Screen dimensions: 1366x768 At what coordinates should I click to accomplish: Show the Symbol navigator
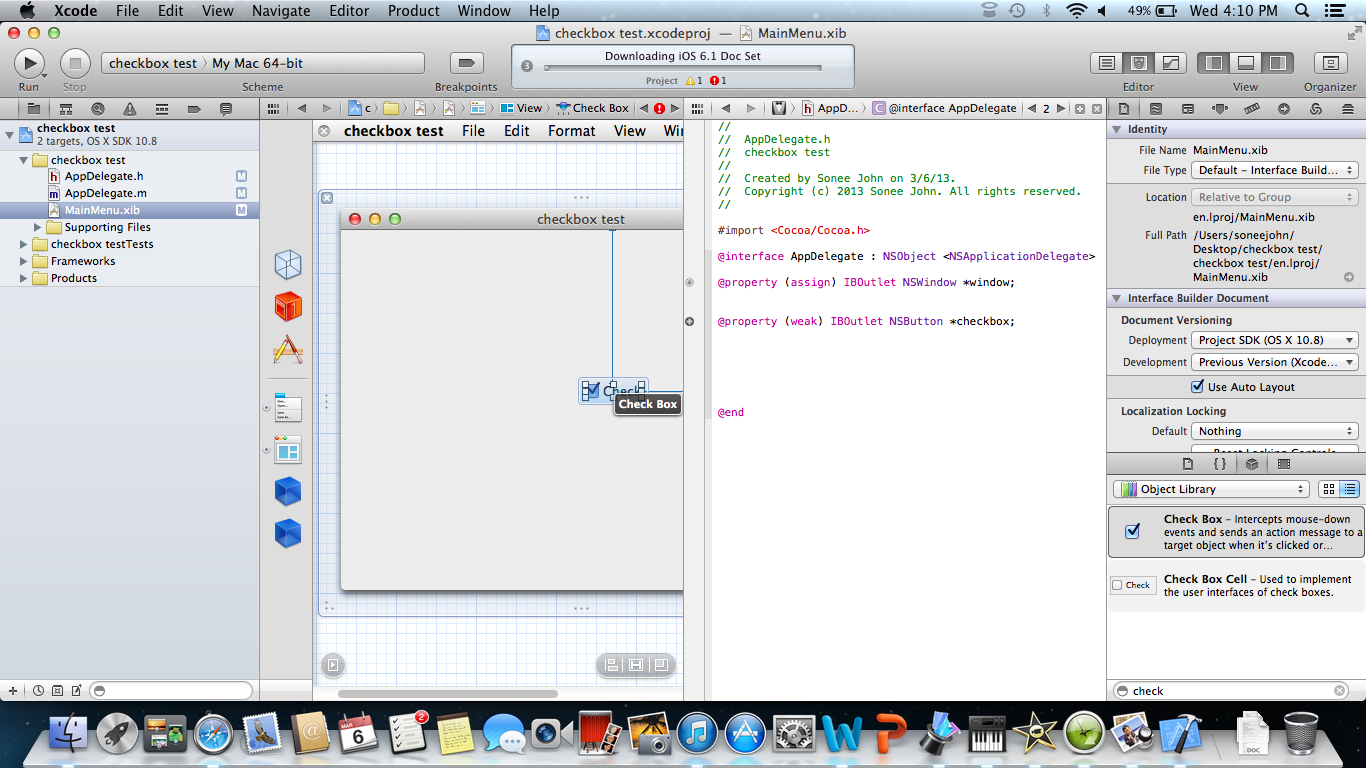click(65, 108)
